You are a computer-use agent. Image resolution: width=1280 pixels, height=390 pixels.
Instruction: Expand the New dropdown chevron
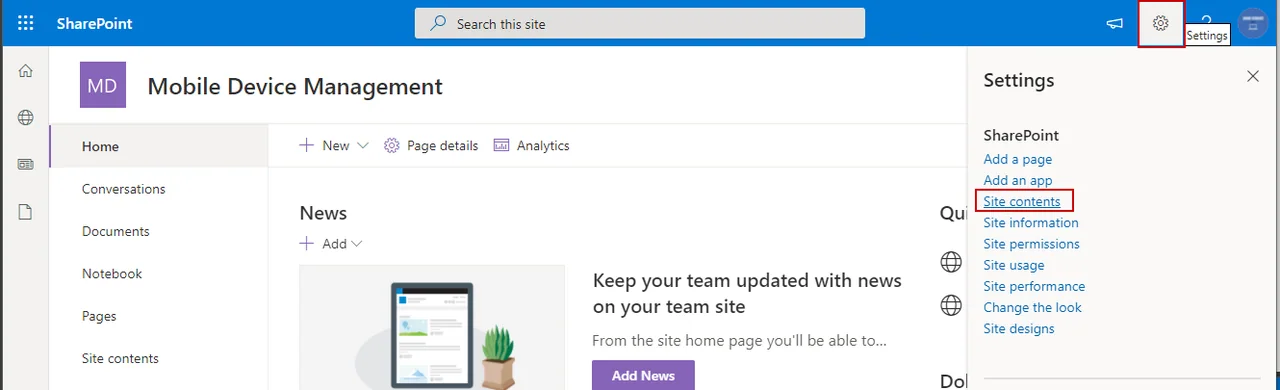362,146
